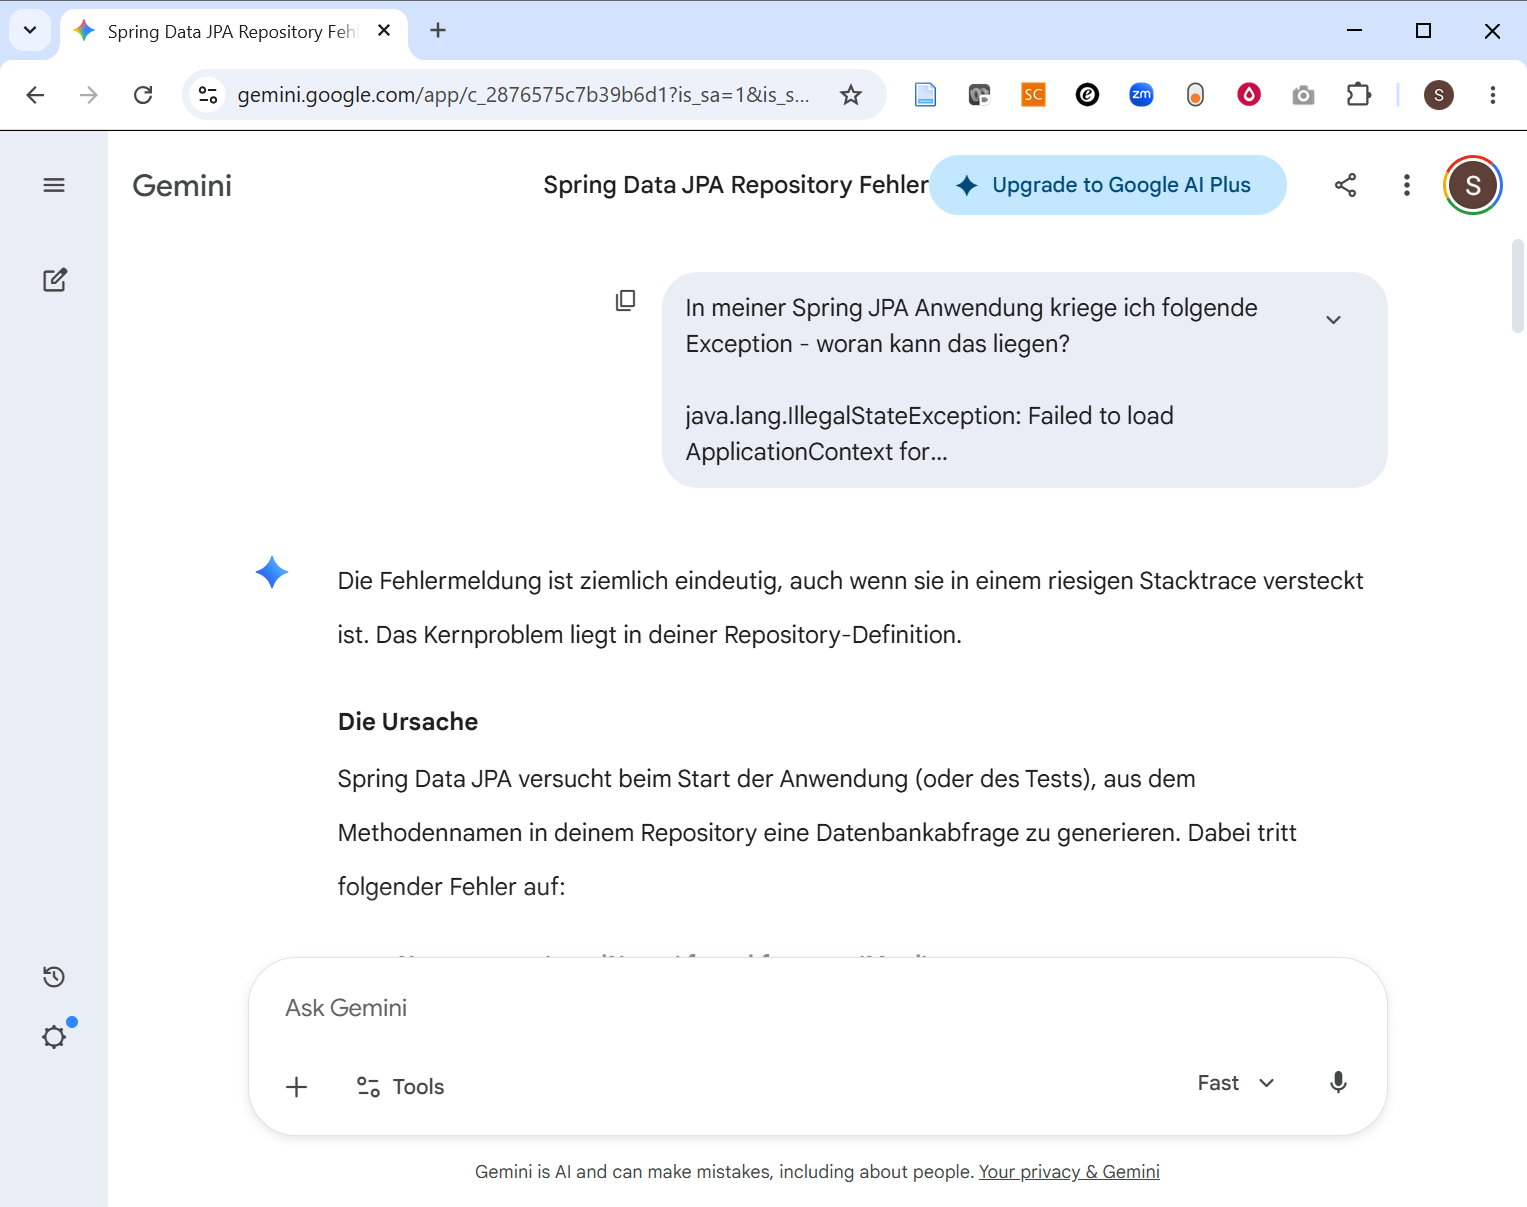The width and height of the screenshot is (1527, 1207).
Task: Click the Gemini logo text
Action: click(182, 186)
